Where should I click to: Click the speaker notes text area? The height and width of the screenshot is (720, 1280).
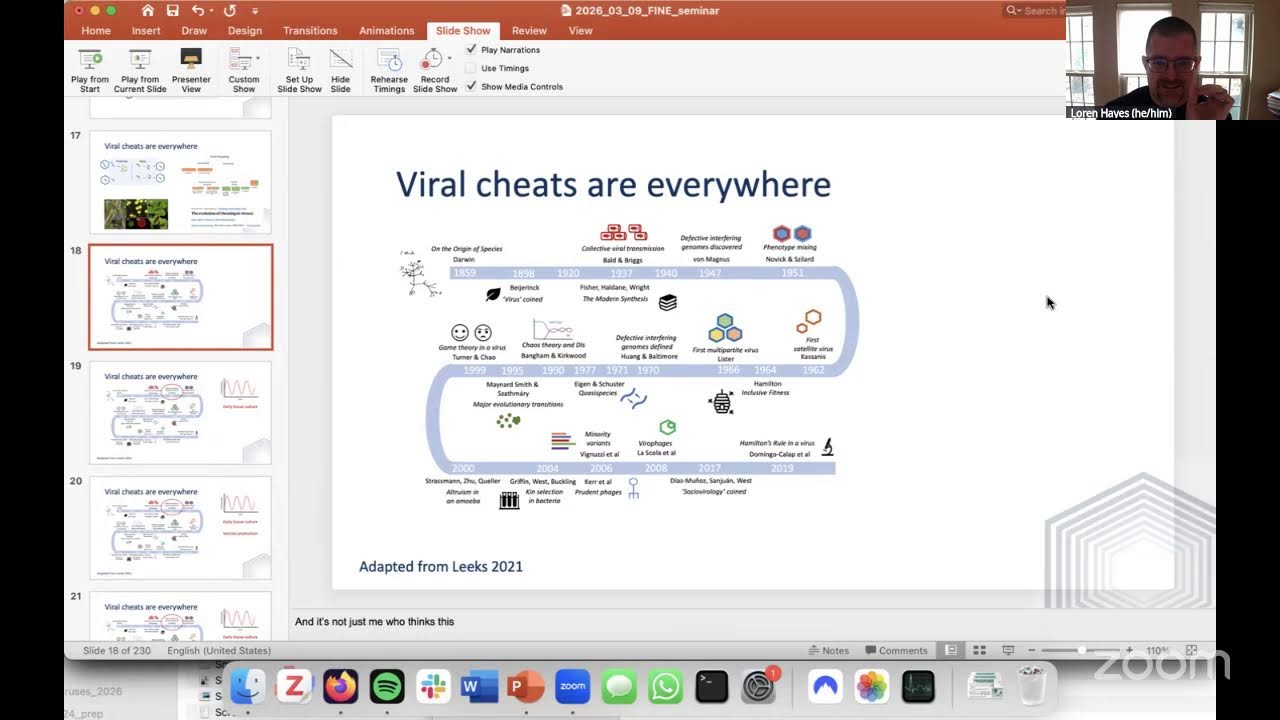click(x=750, y=622)
